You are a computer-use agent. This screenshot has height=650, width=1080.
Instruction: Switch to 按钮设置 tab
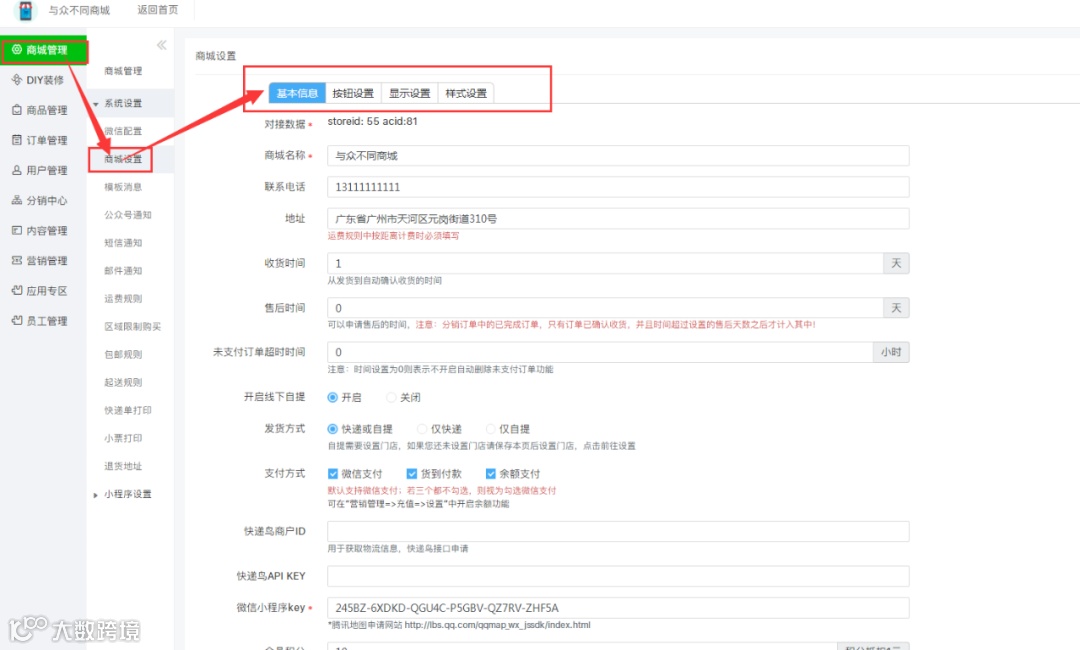click(353, 93)
